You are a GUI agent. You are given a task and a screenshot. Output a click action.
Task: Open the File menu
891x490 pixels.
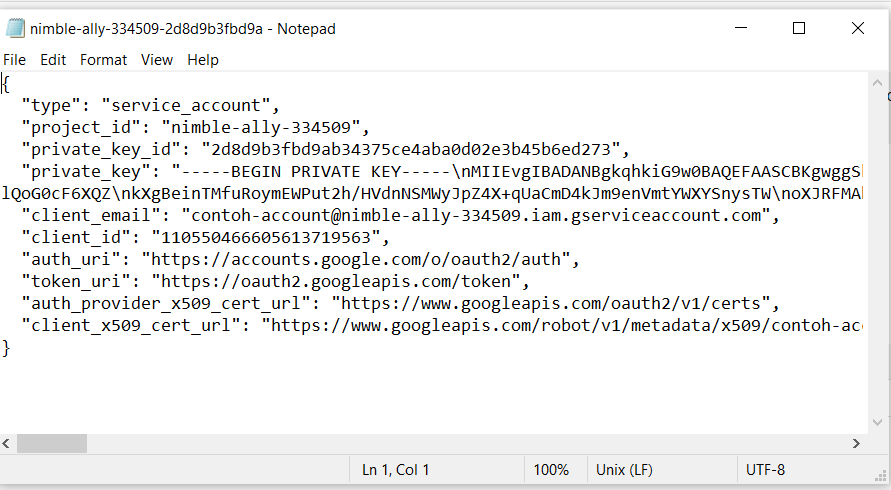click(x=14, y=60)
